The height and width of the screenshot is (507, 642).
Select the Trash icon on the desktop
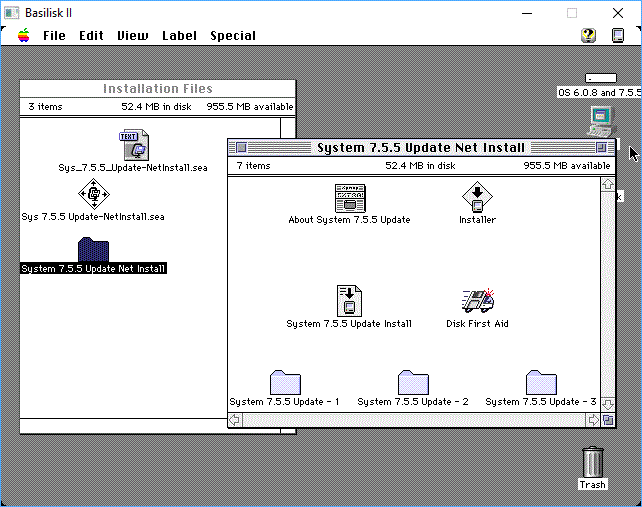[592, 462]
